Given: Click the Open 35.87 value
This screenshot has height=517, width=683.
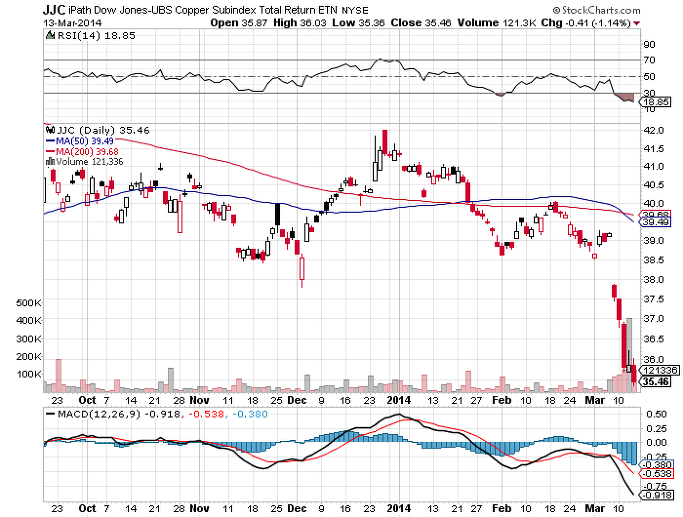Looking at the screenshot, I should [238, 23].
